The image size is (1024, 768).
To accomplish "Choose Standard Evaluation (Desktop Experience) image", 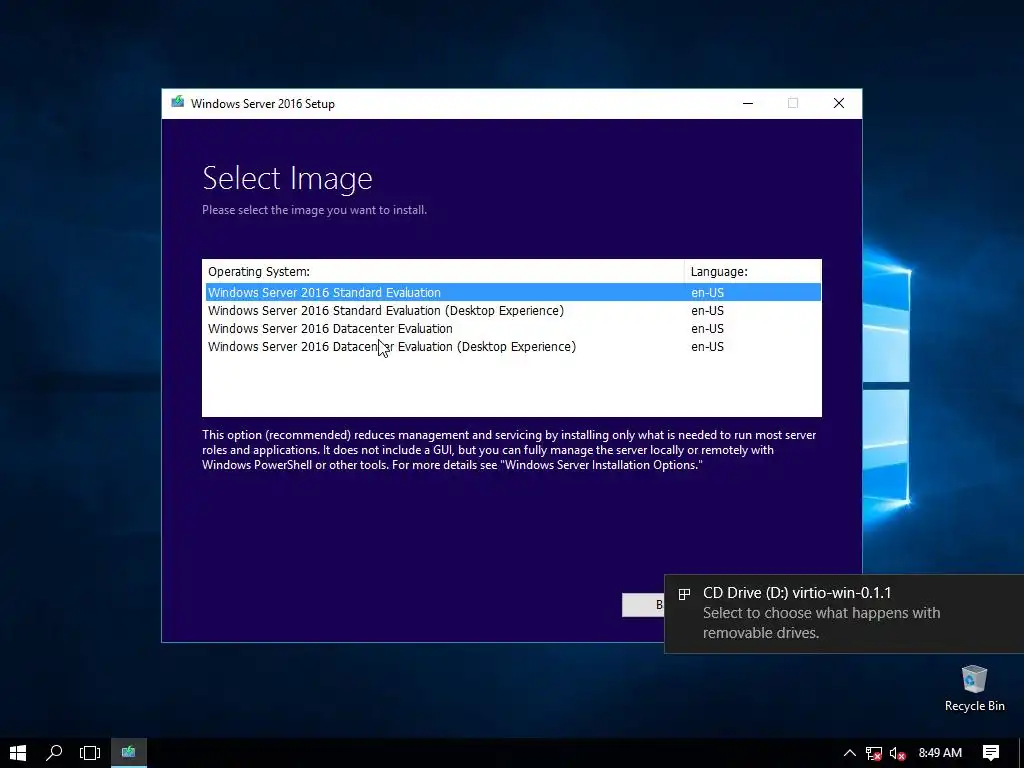I will point(513,311).
